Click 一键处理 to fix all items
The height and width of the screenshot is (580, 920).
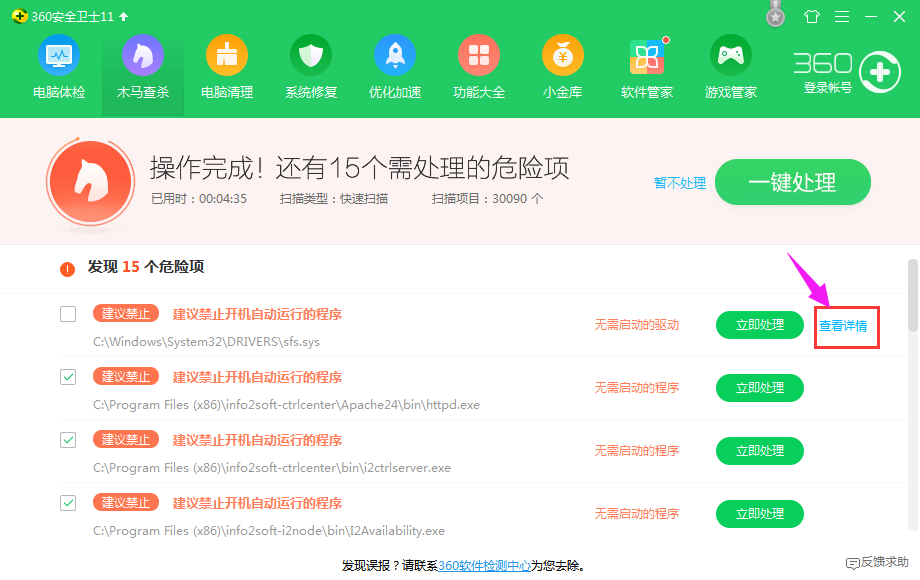pos(793,182)
